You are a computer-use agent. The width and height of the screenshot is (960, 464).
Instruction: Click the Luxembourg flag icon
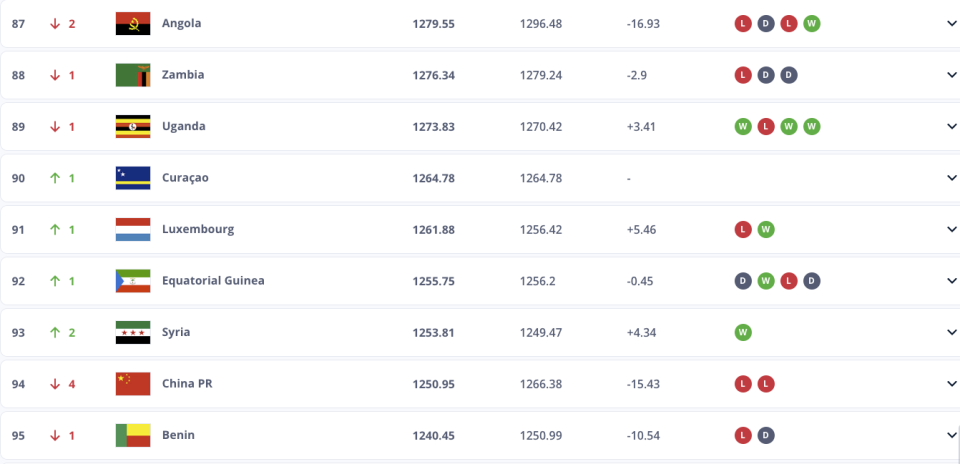(x=133, y=230)
